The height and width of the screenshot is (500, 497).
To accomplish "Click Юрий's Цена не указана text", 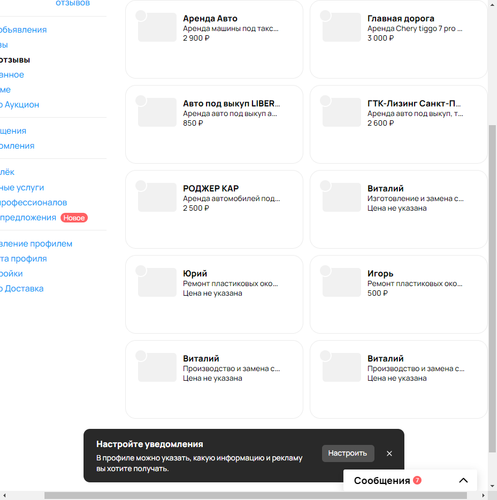I will click(212, 293).
